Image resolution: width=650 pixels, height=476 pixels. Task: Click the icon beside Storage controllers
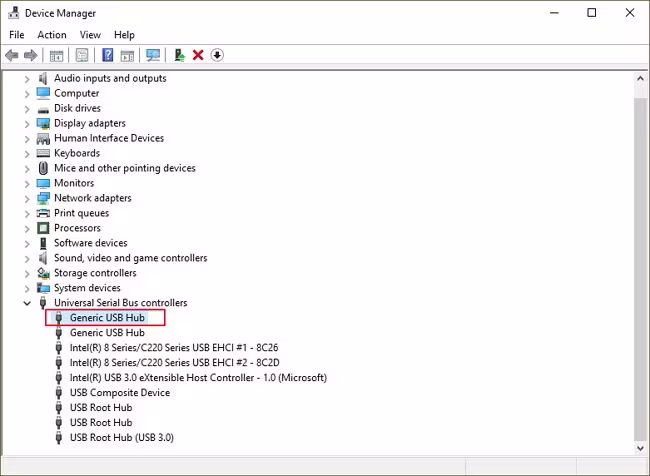[x=43, y=273]
